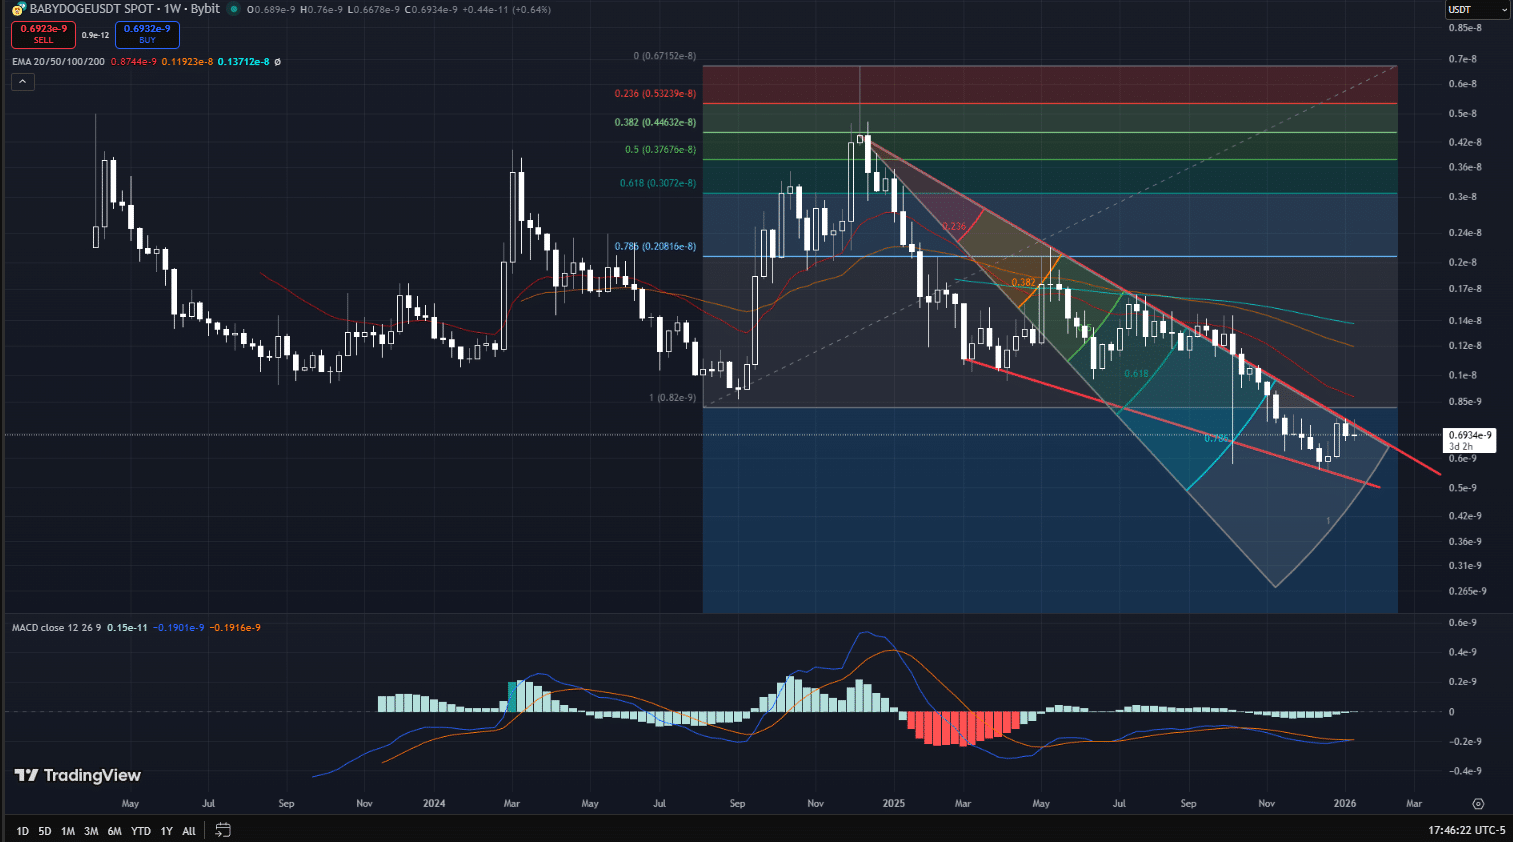Click the blue BUY button
The image size is (1513, 842).
(147, 35)
